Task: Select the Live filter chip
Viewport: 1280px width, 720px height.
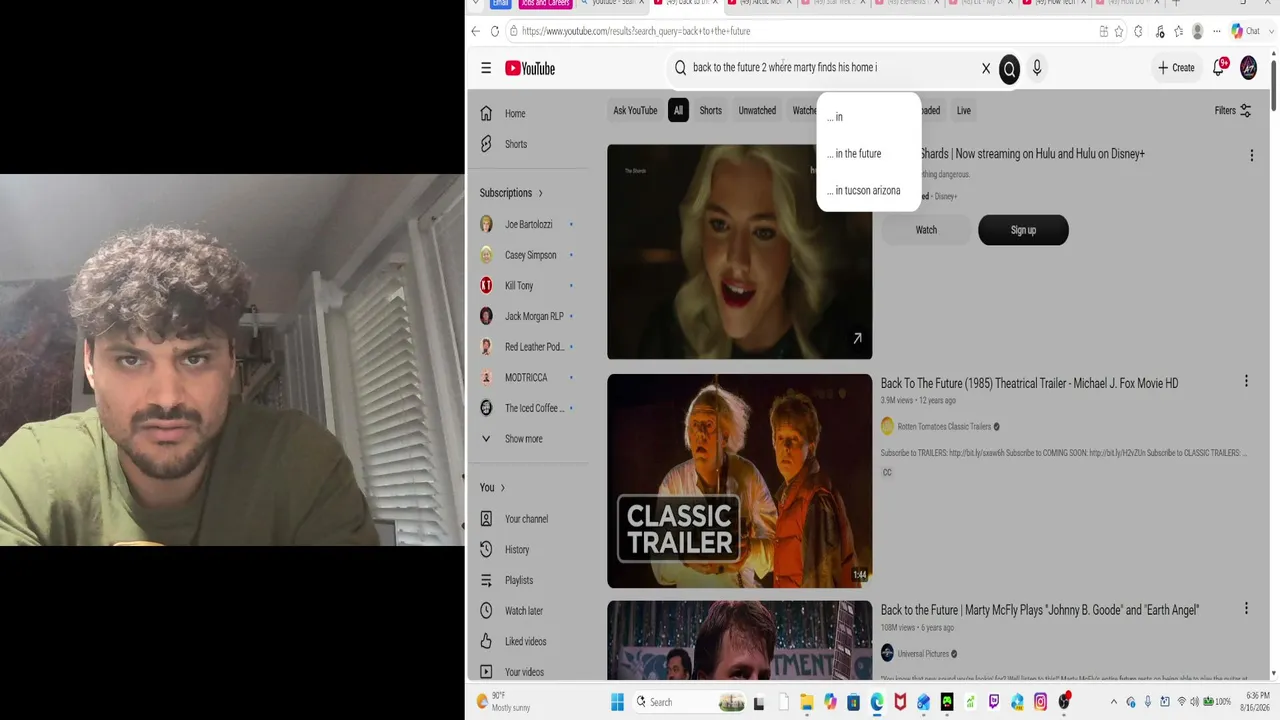Action: [x=963, y=111]
